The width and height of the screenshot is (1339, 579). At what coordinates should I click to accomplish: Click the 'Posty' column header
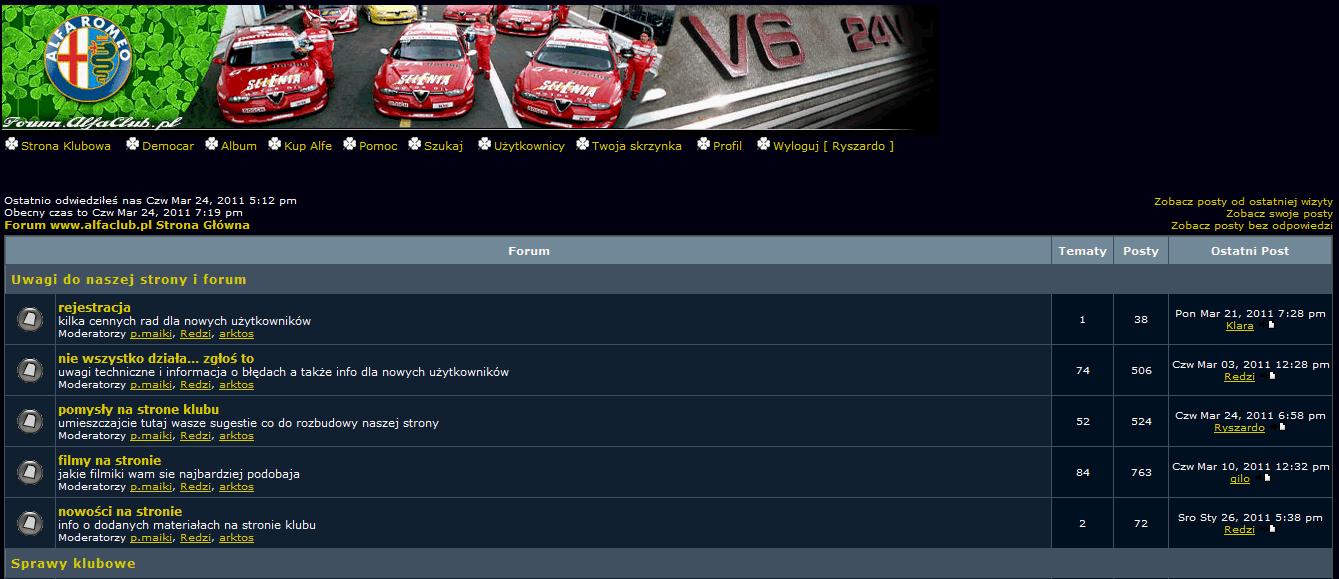(x=1141, y=251)
